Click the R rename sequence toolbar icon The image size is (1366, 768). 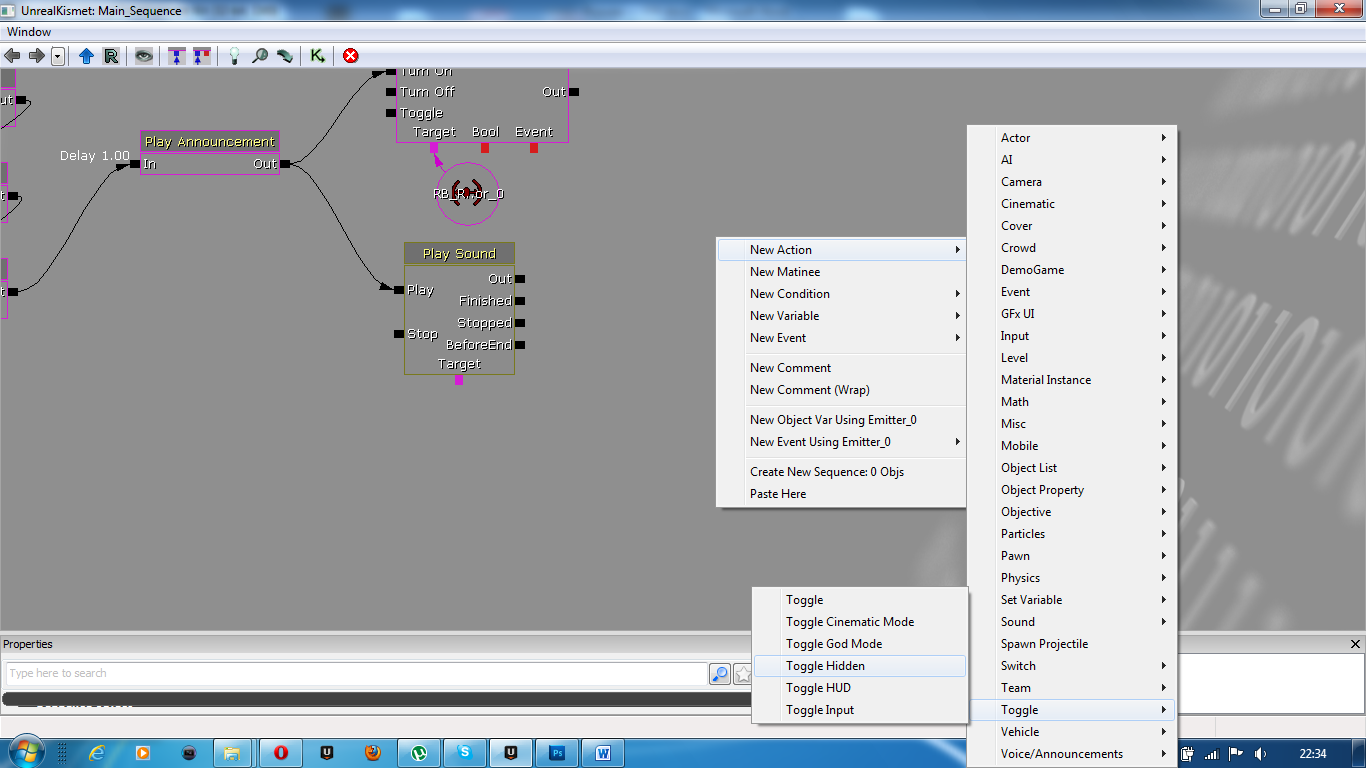[x=111, y=56]
